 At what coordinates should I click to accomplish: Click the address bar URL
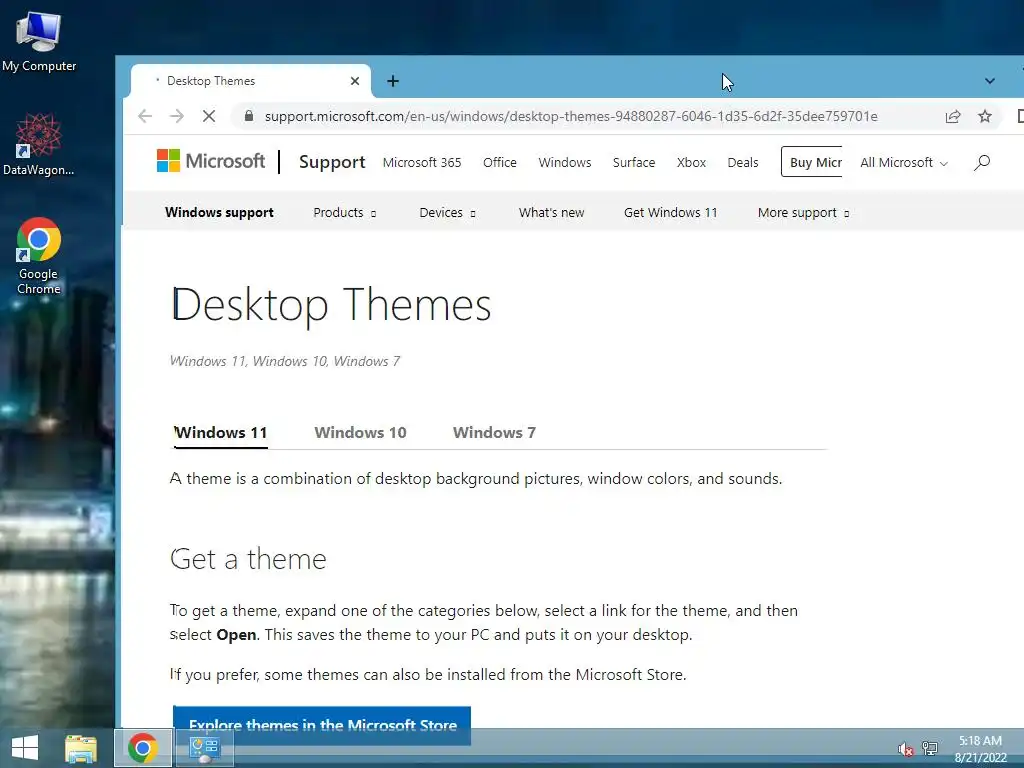(571, 116)
